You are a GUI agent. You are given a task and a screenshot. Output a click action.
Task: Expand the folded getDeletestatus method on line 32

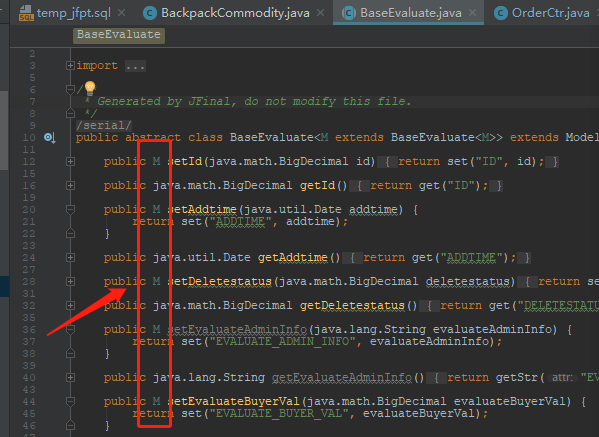click(x=70, y=306)
